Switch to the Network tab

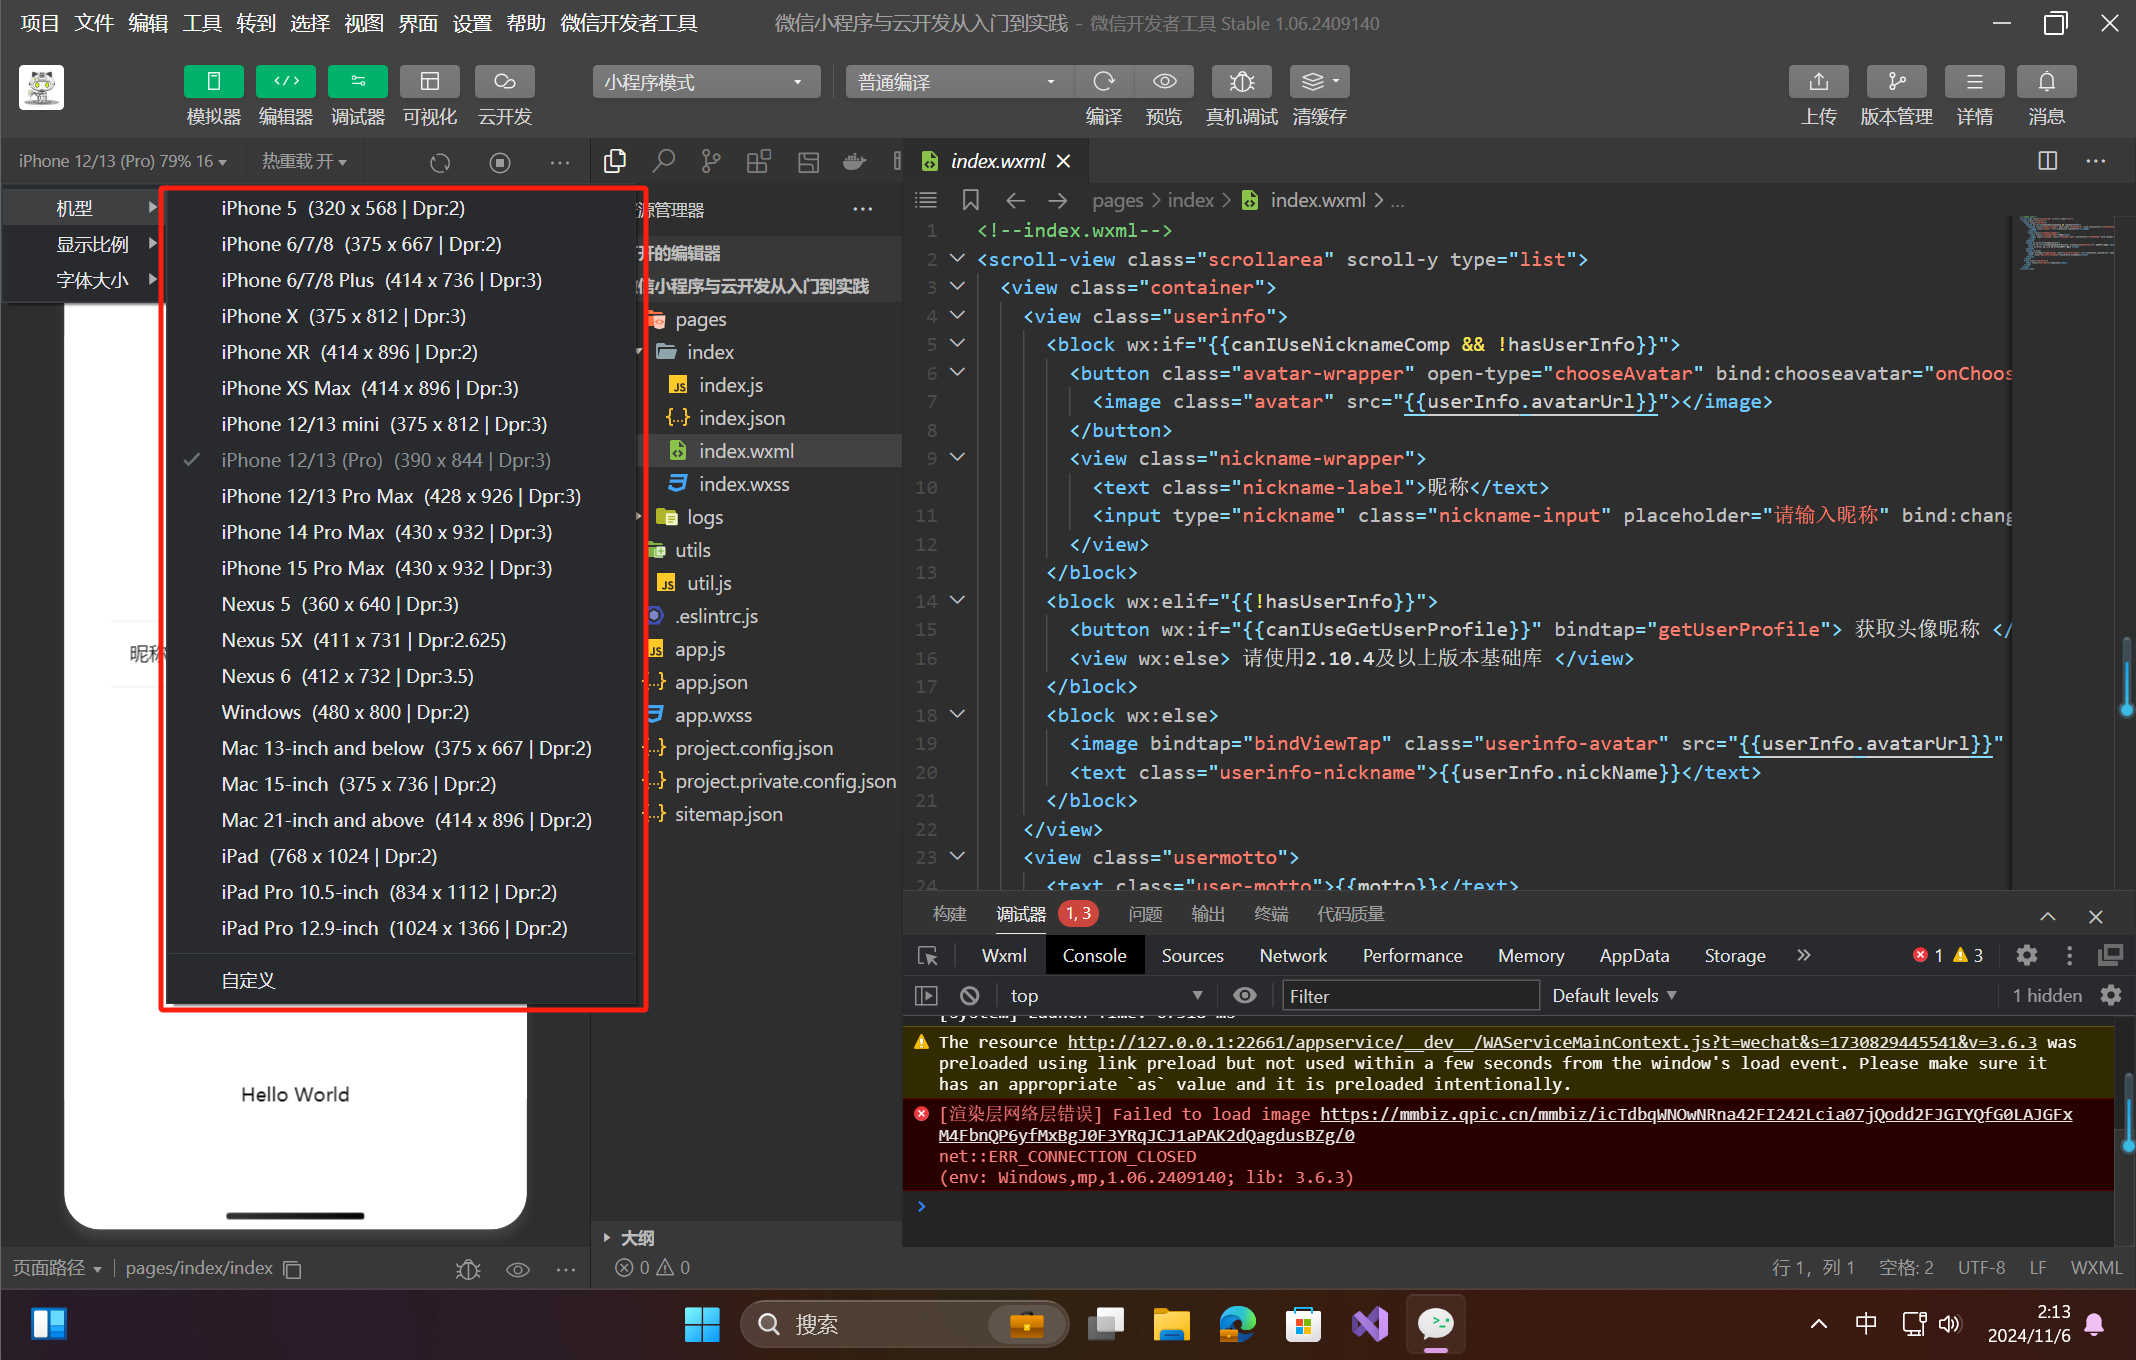1292,956
